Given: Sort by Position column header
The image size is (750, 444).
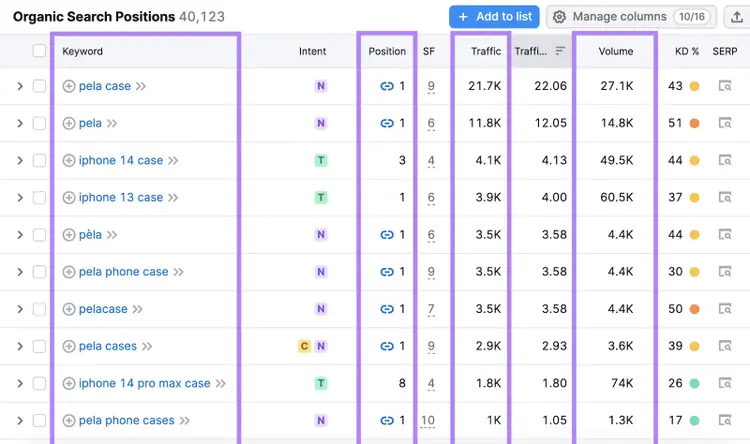Looking at the screenshot, I should coord(387,51).
